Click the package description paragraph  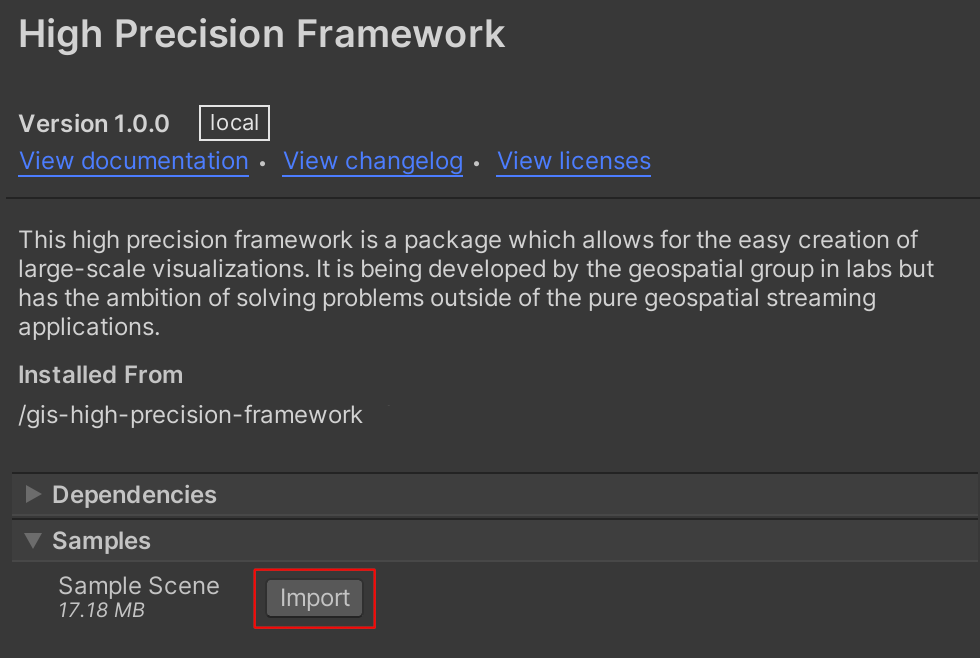[476, 283]
